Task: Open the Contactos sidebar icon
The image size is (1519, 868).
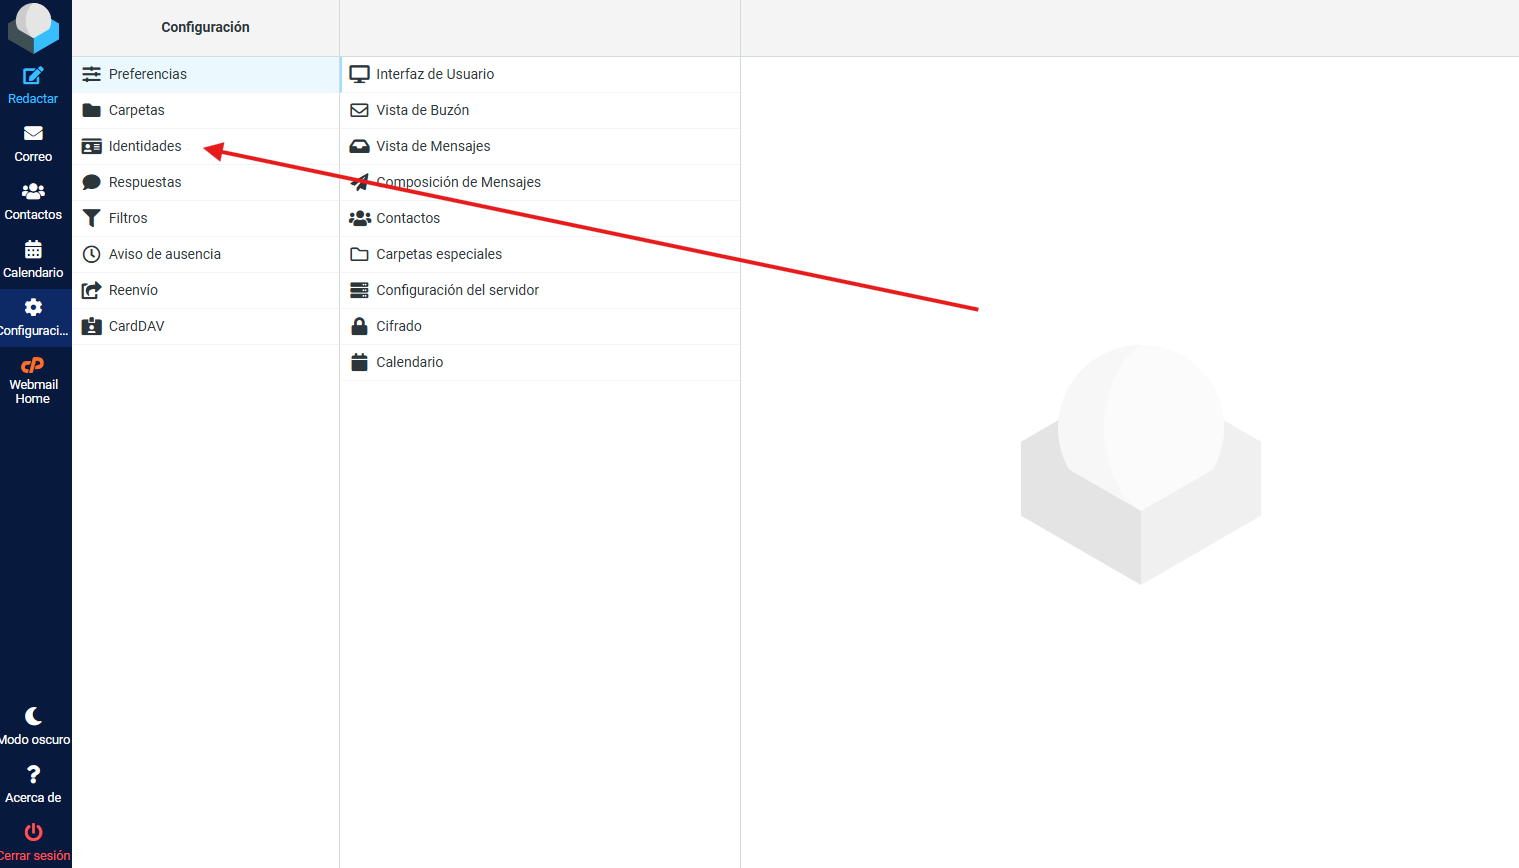Action: 33,192
